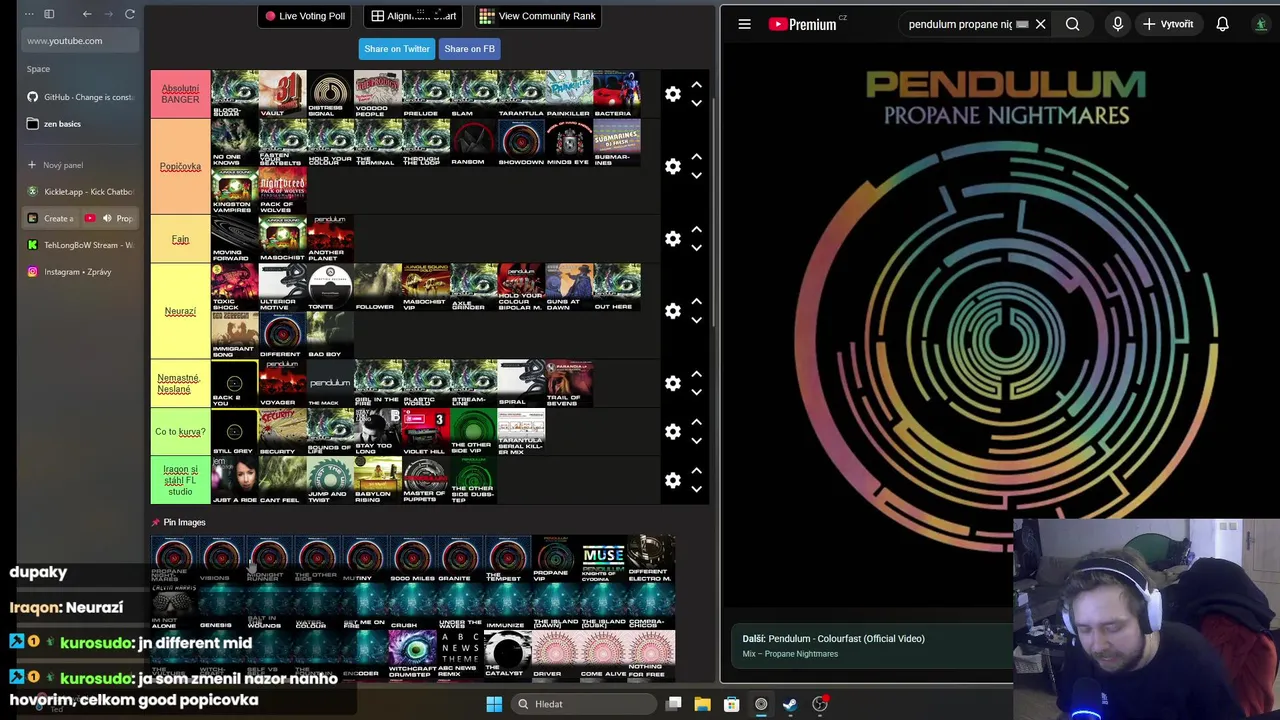Move Popičovka tier up with arrow
The width and height of the screenshot is (1280, 720).
pos(697,157)
